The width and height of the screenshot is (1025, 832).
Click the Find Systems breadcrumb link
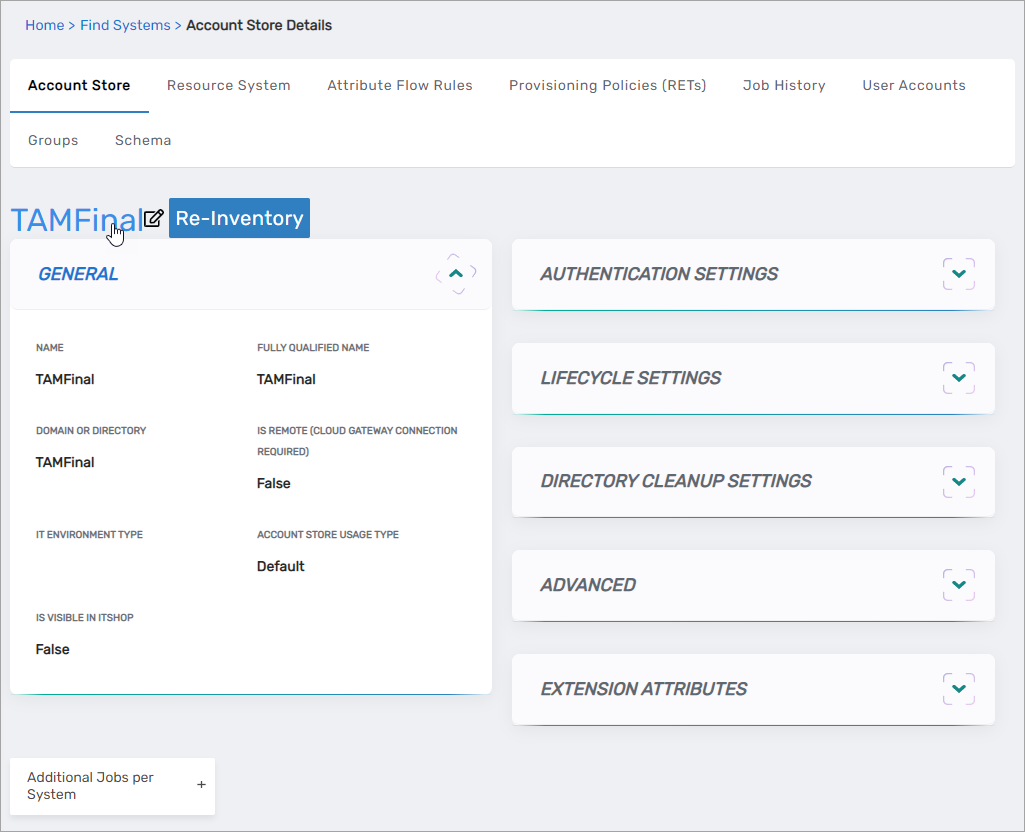point(125,25)
